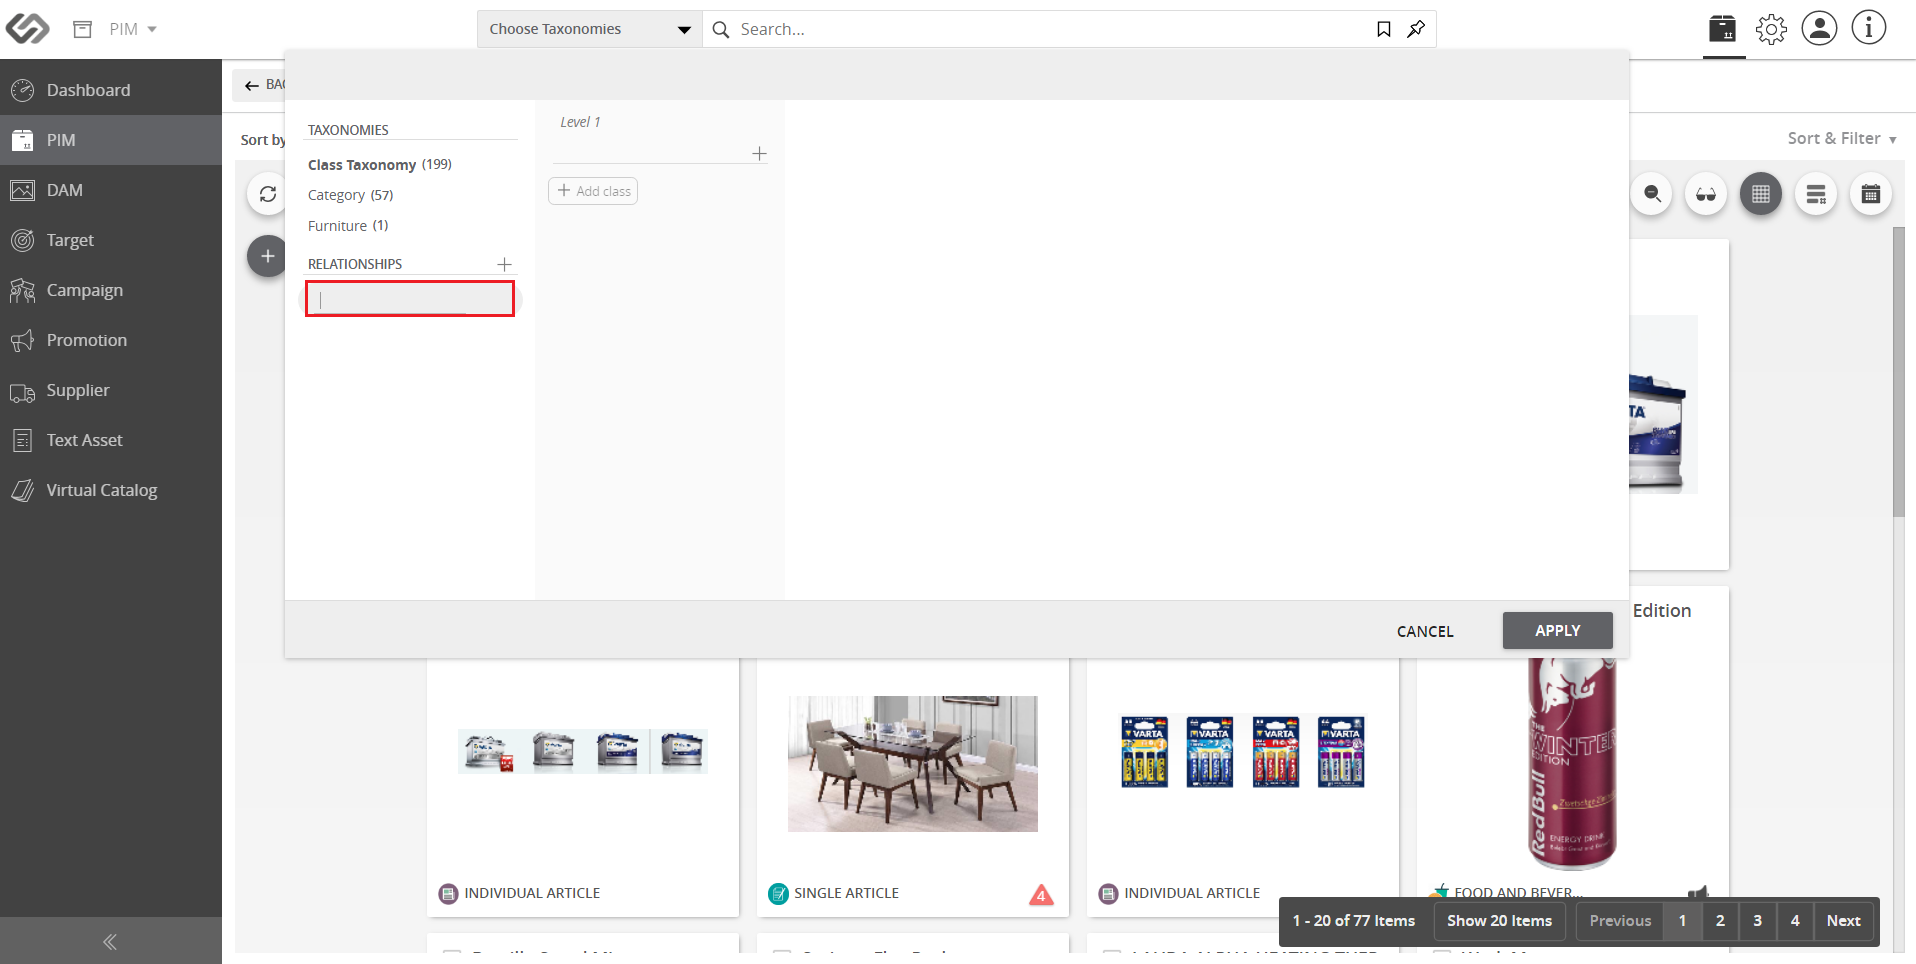This screenshot has height=964, width=1916.
Task: Open the Choose Taxonomies dropdown
Action: click(x=590, y=29)
